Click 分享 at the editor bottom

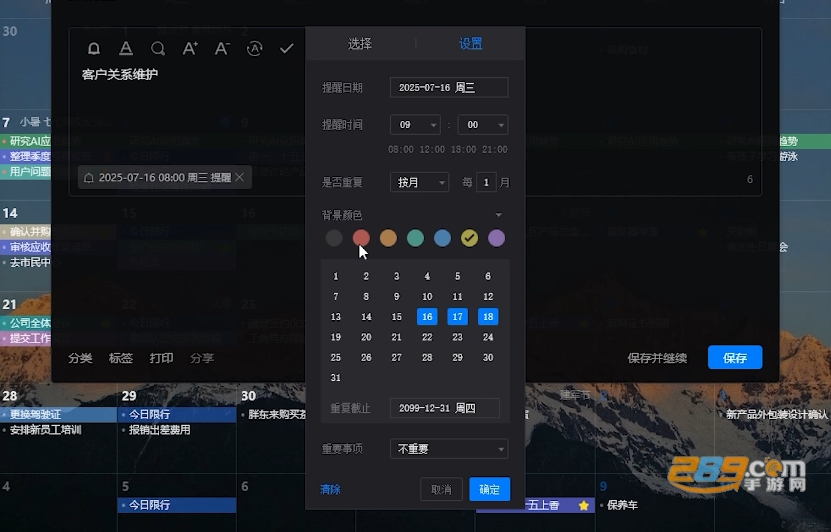[202, 358]
